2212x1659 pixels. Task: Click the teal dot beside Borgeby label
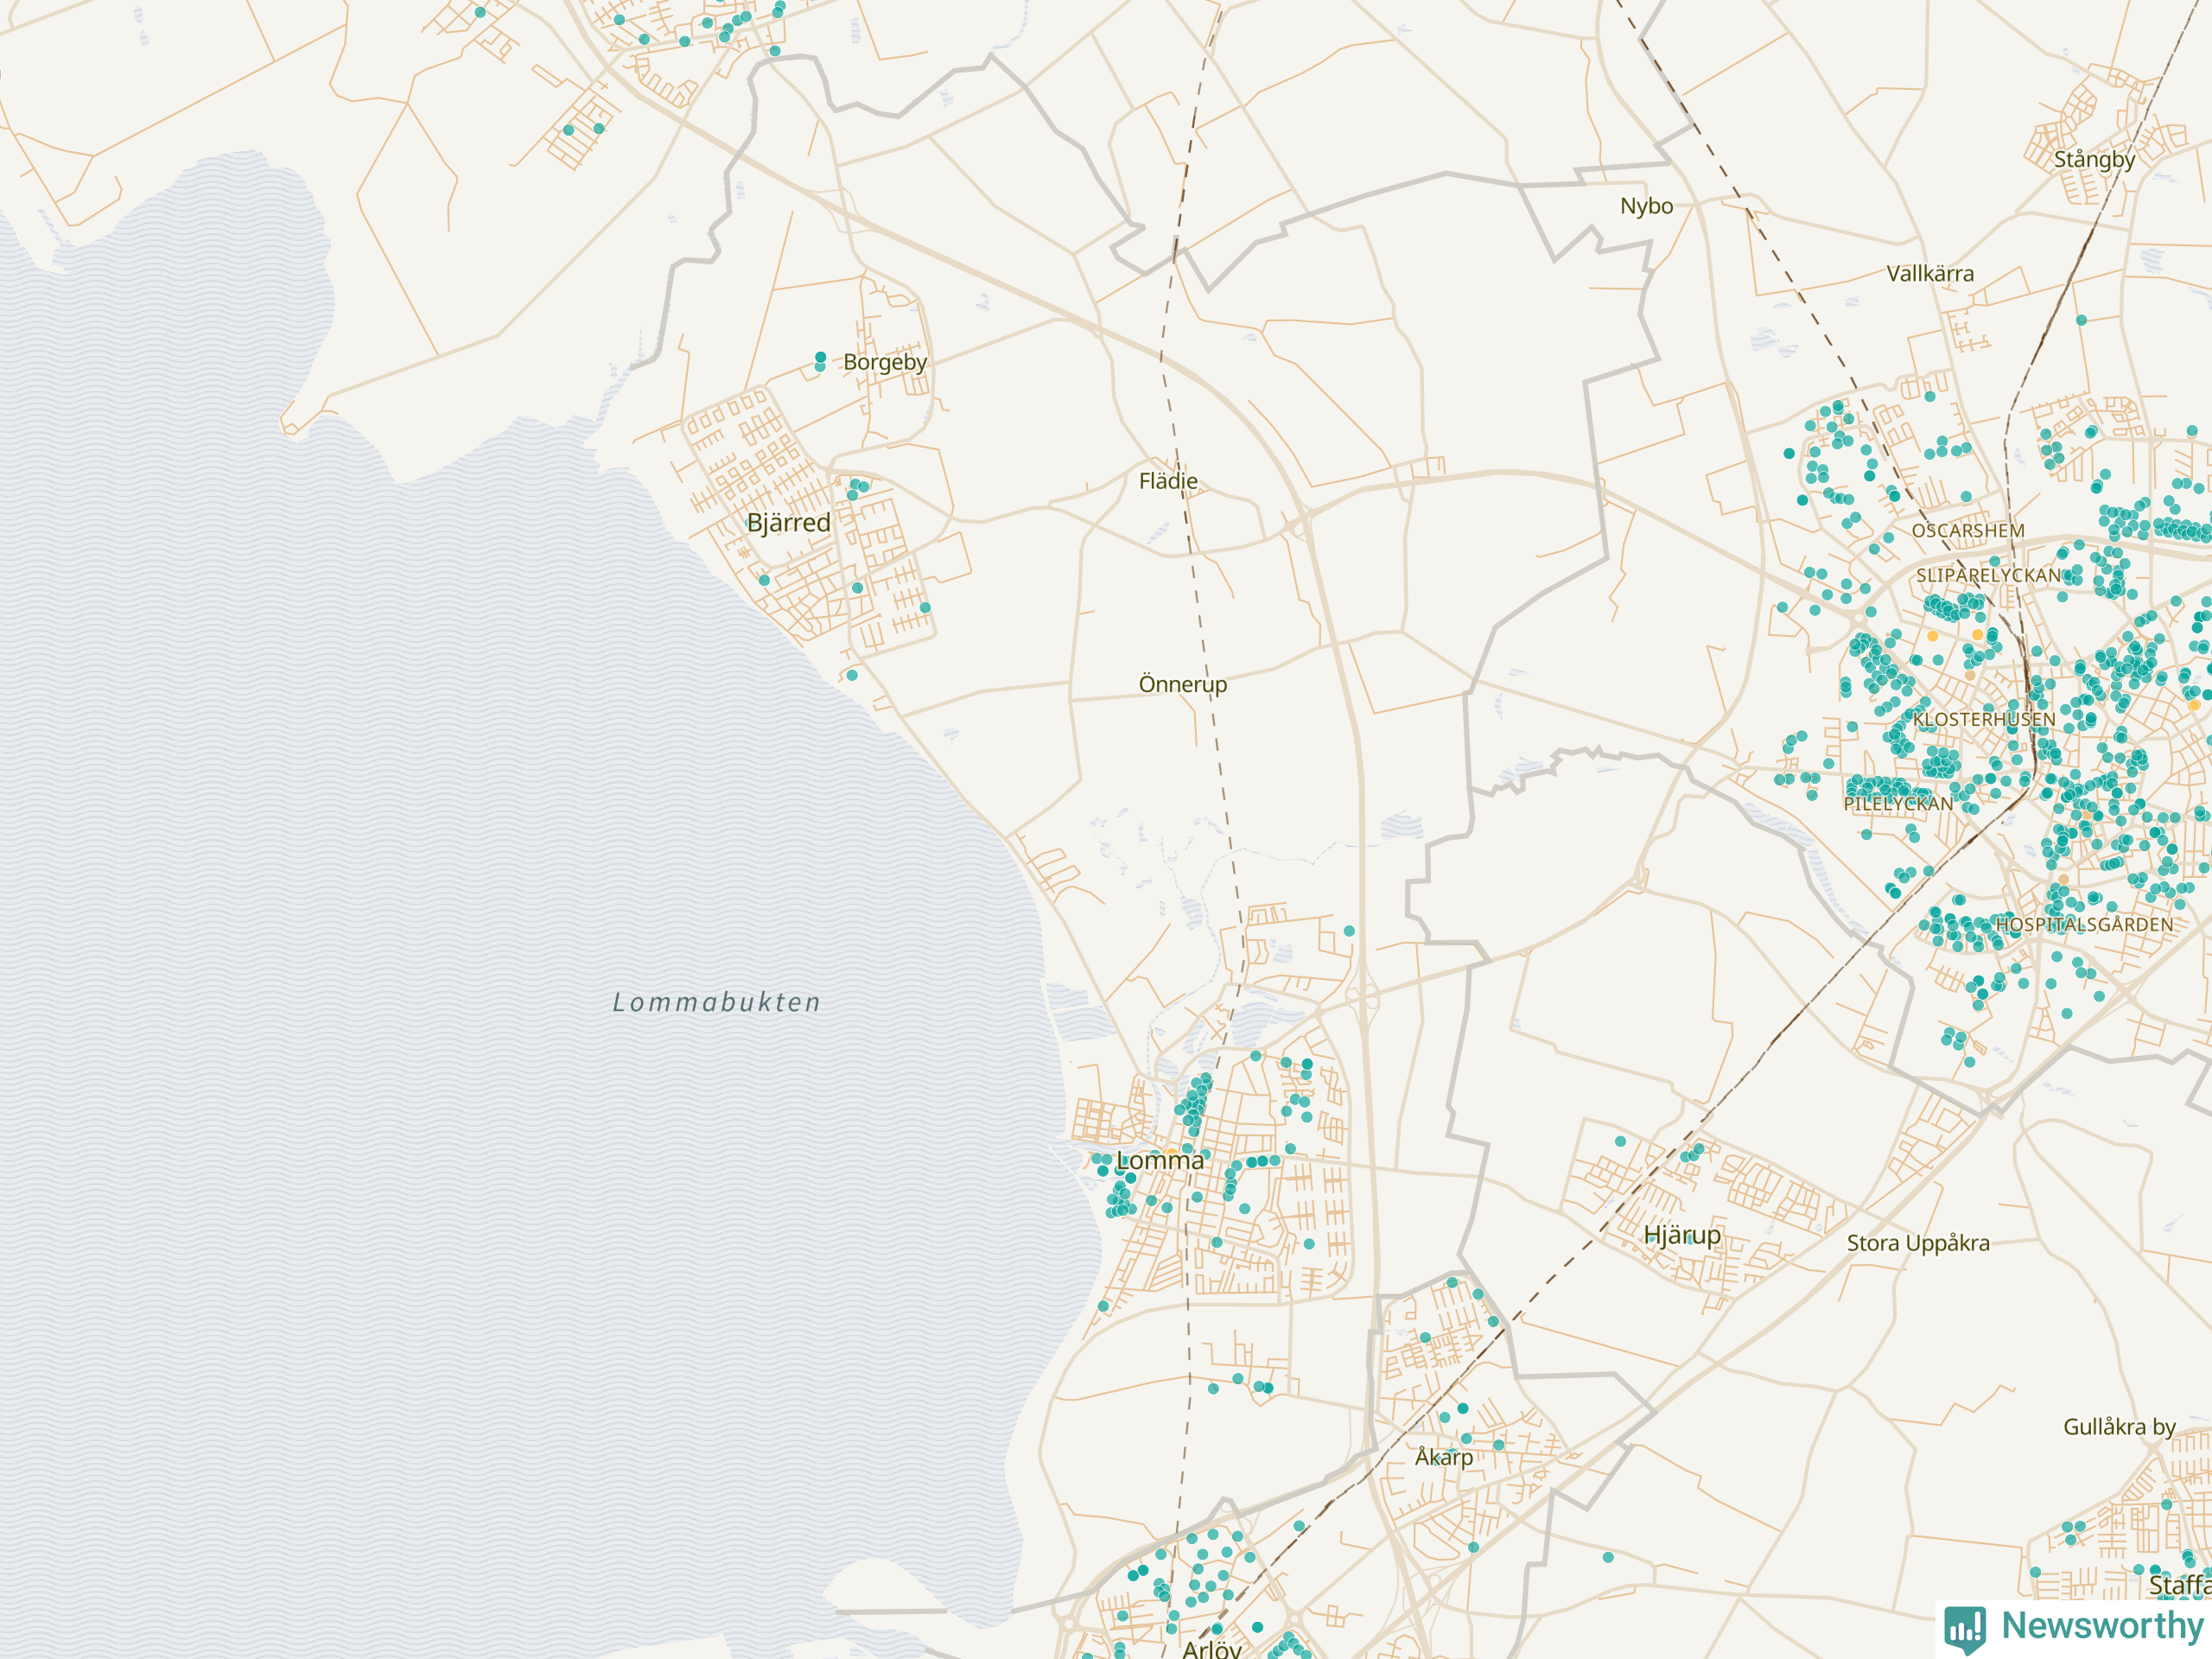(x=820, y=358)
